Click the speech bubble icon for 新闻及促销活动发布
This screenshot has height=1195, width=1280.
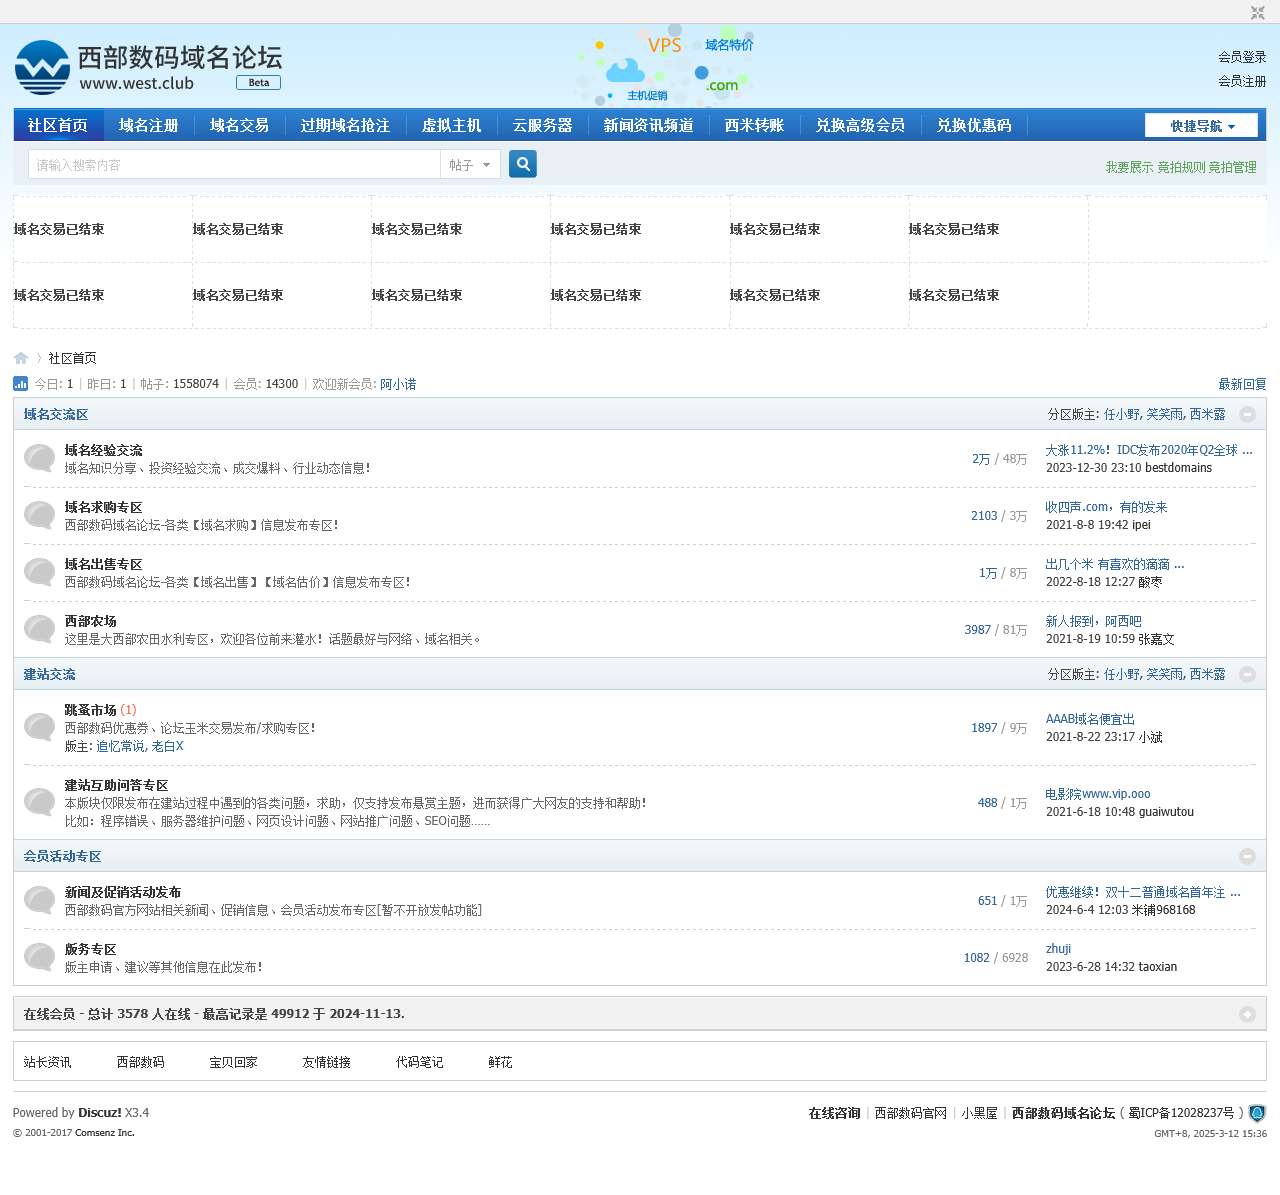click(x=40, y=900)
